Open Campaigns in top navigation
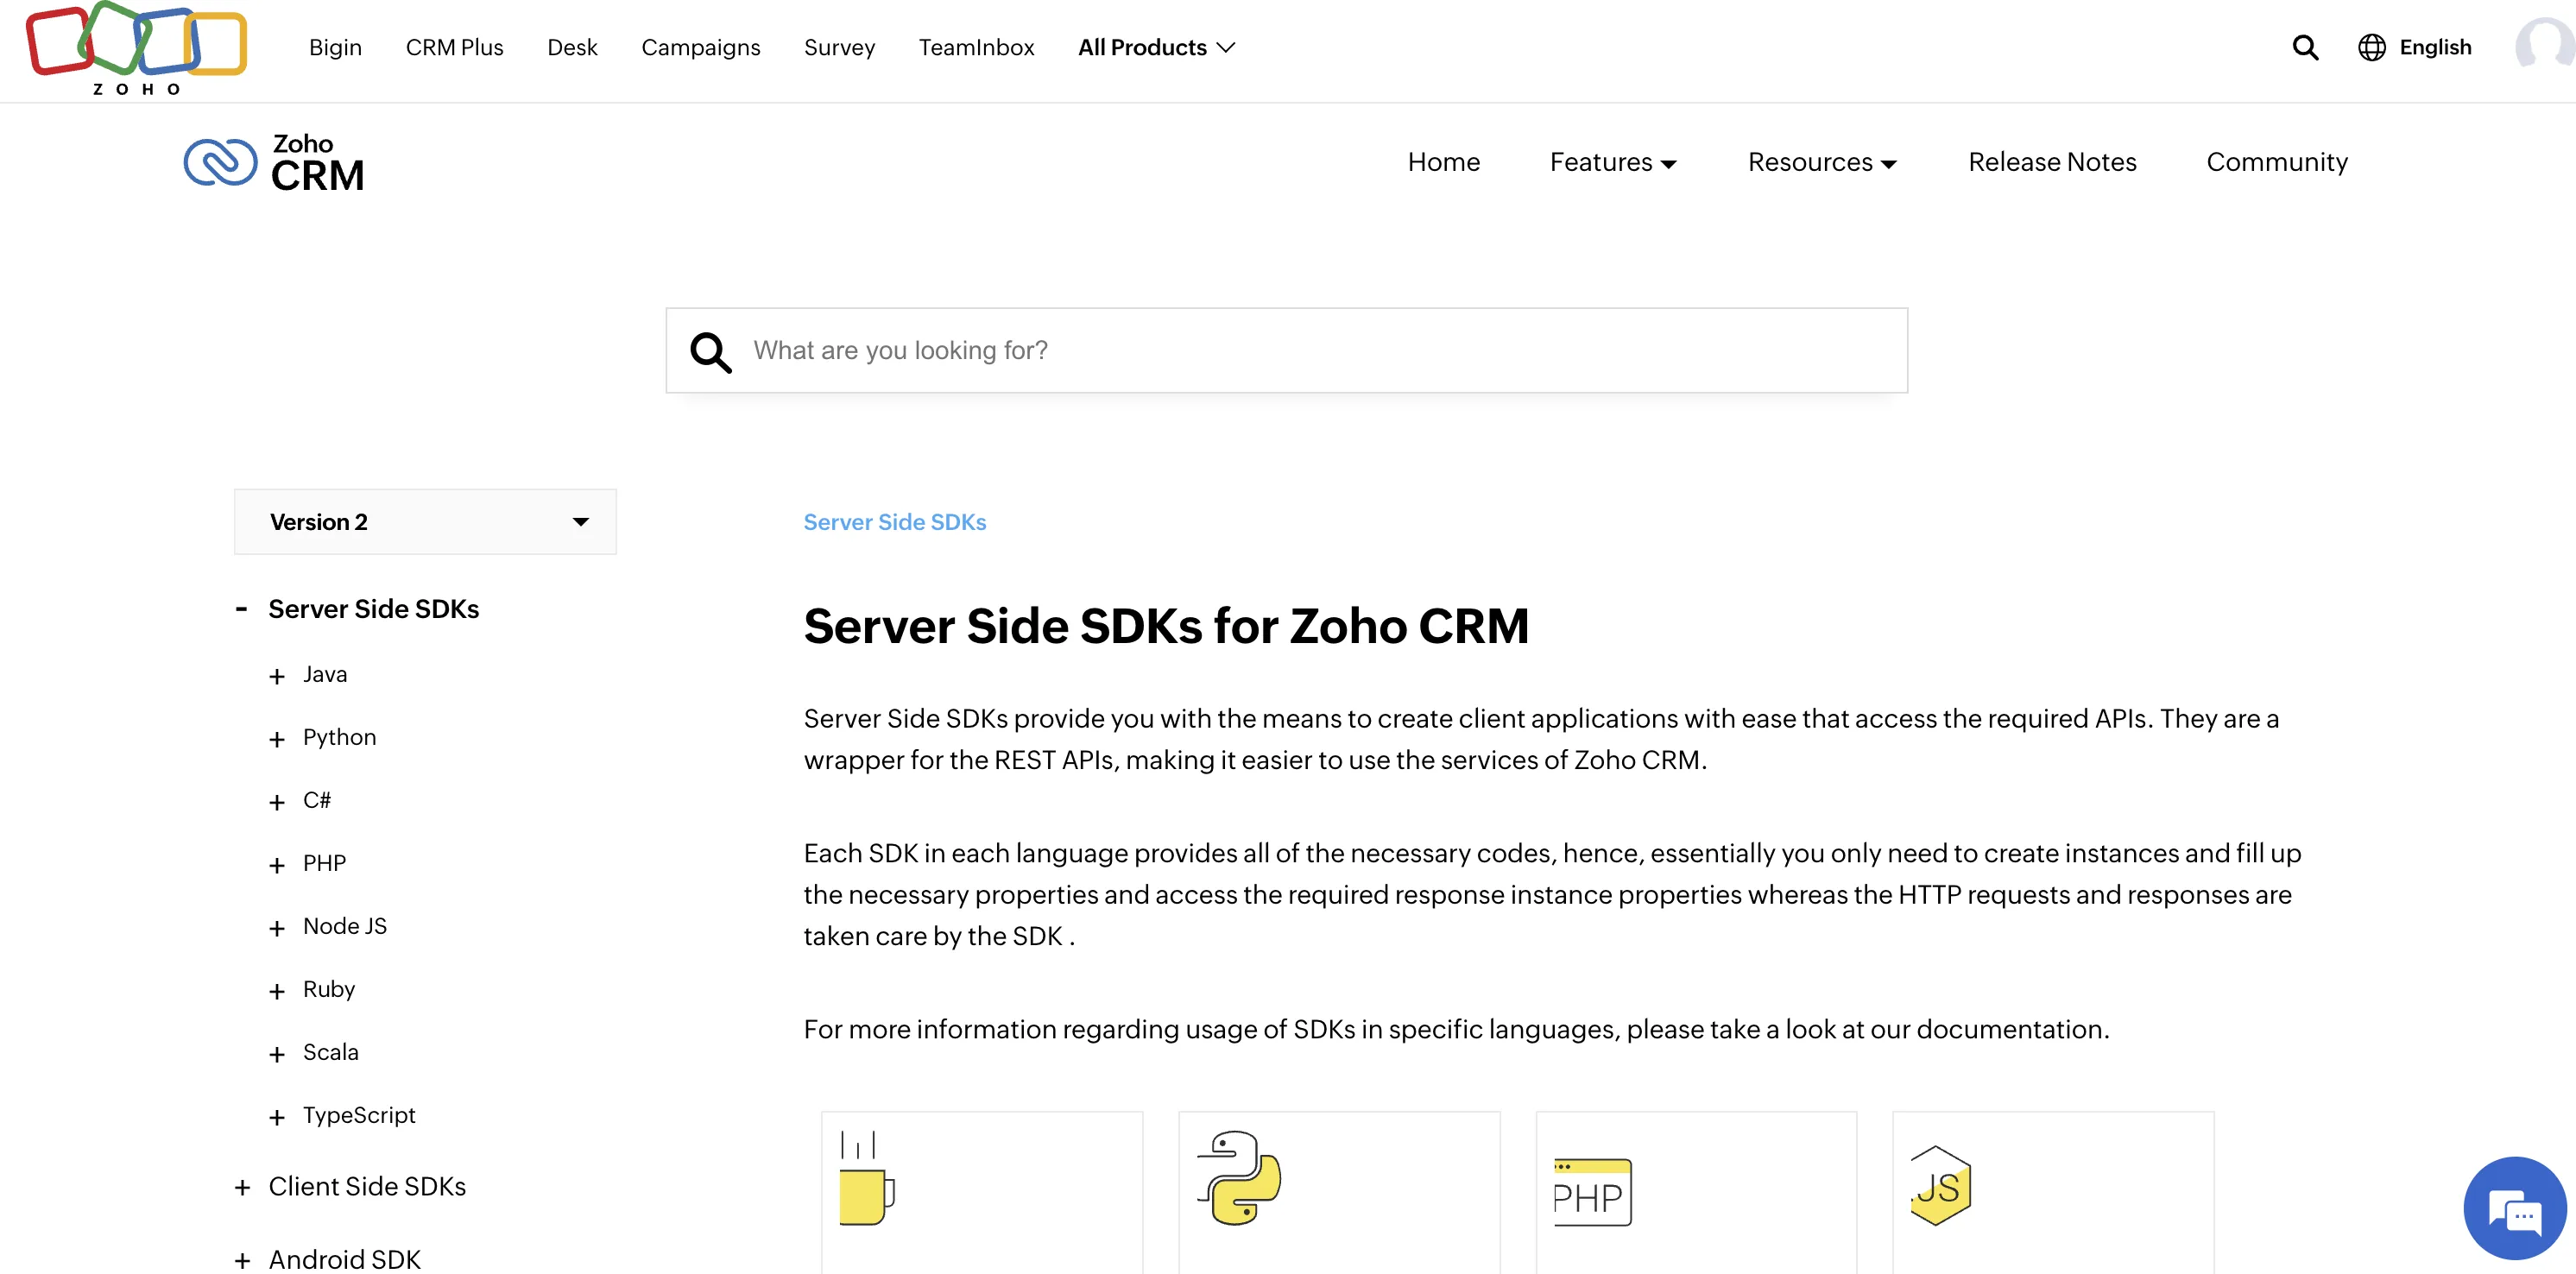Viewport: 2576px width, 1274px height. point(700,47)
